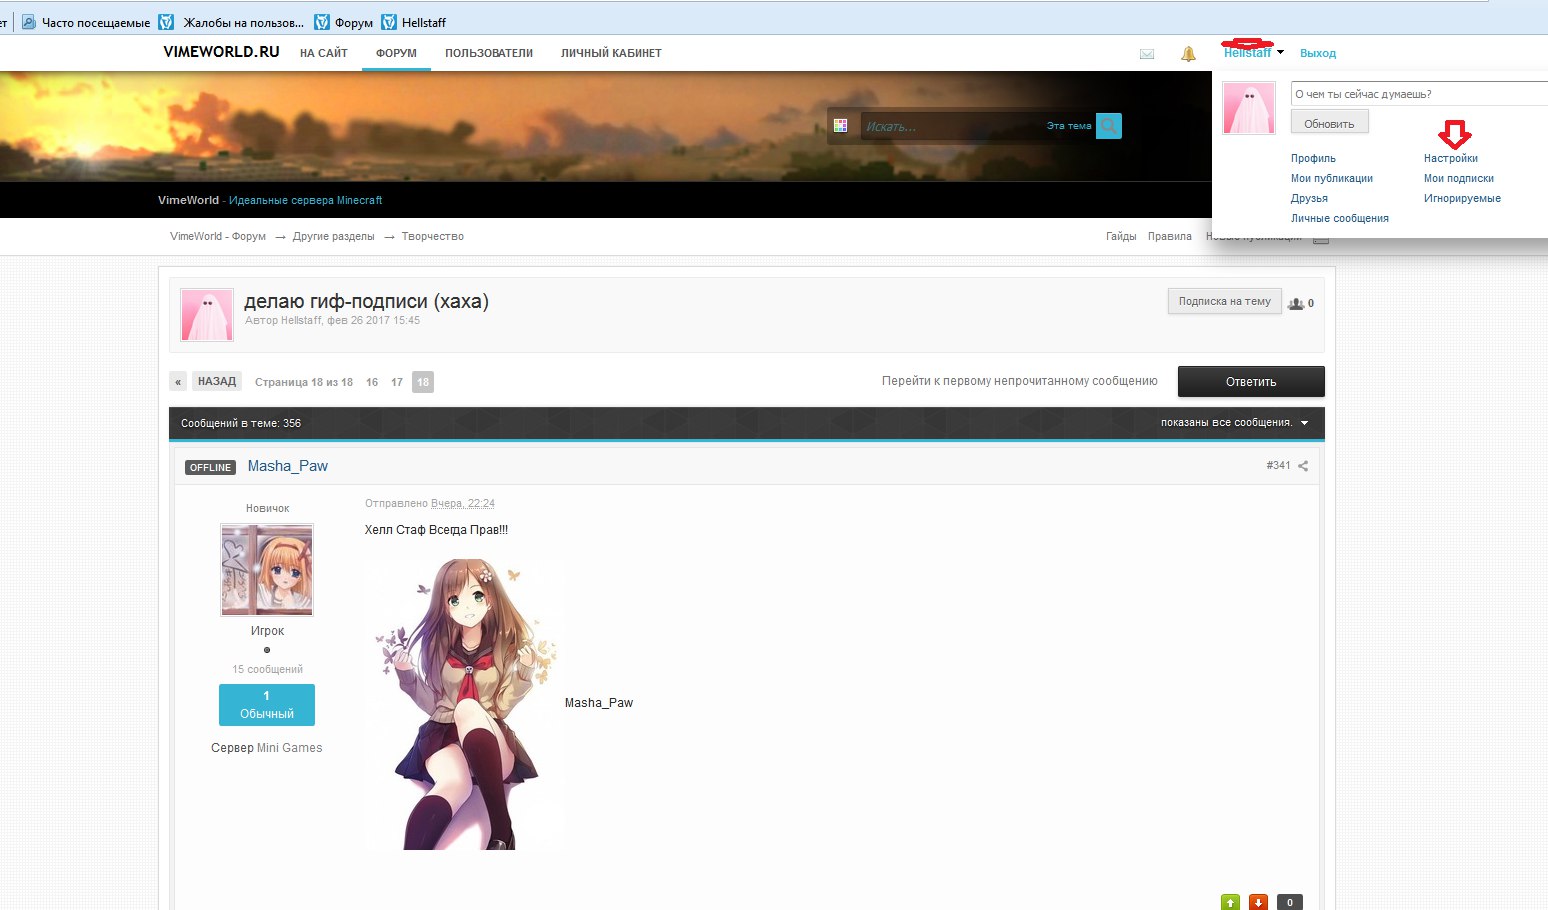The image size is (1548, 910).
Task: Open the Правила link
Action: pyautogui.click(x=1170, y=236)
